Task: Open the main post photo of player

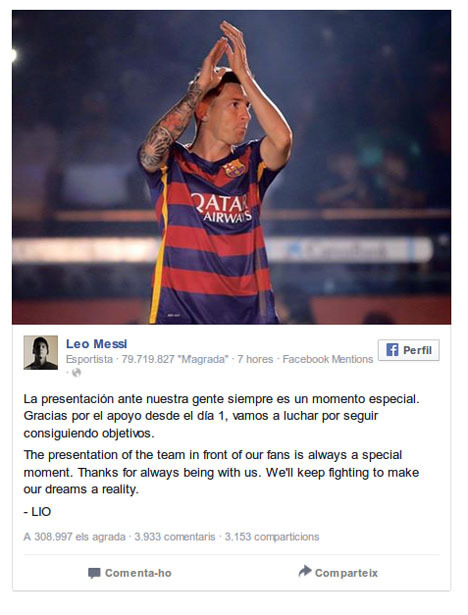Action: [x=231, y=167]
